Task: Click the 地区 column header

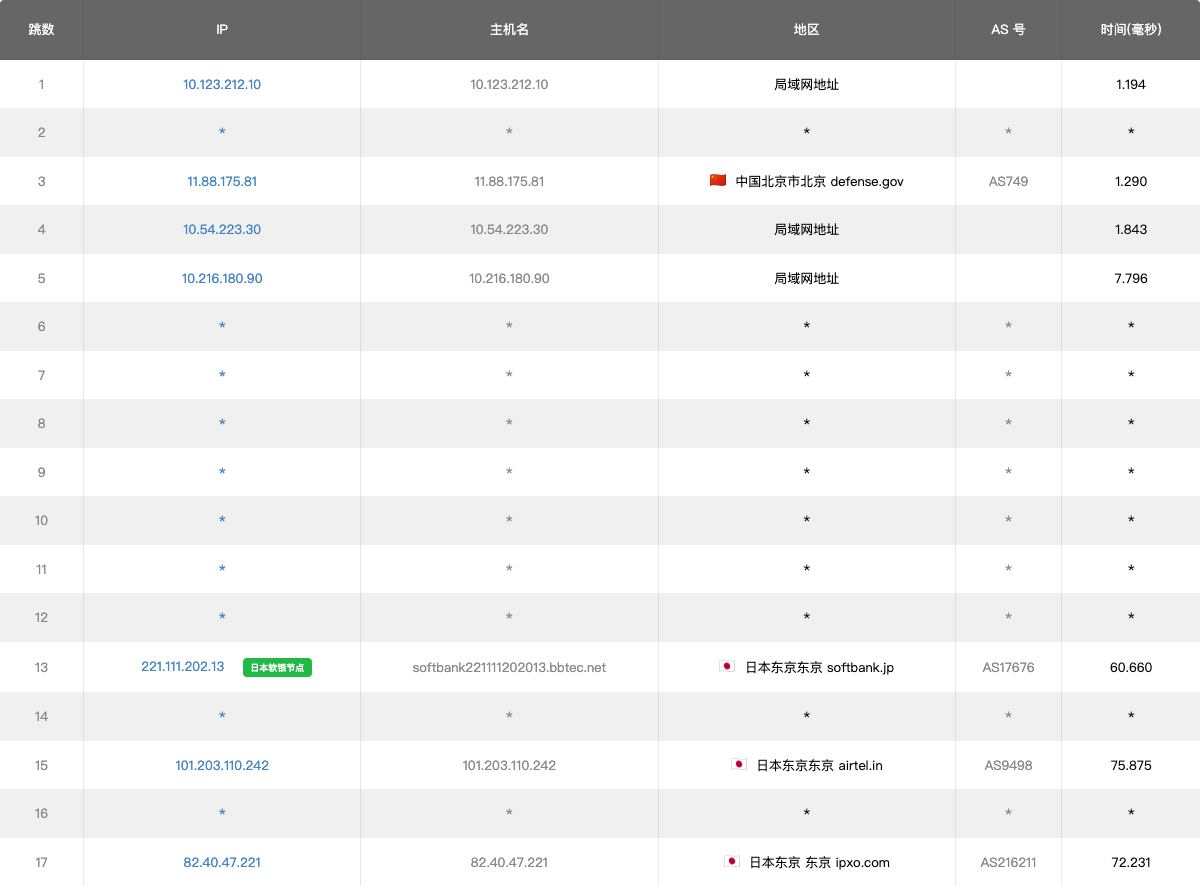Action: (806, 30)
